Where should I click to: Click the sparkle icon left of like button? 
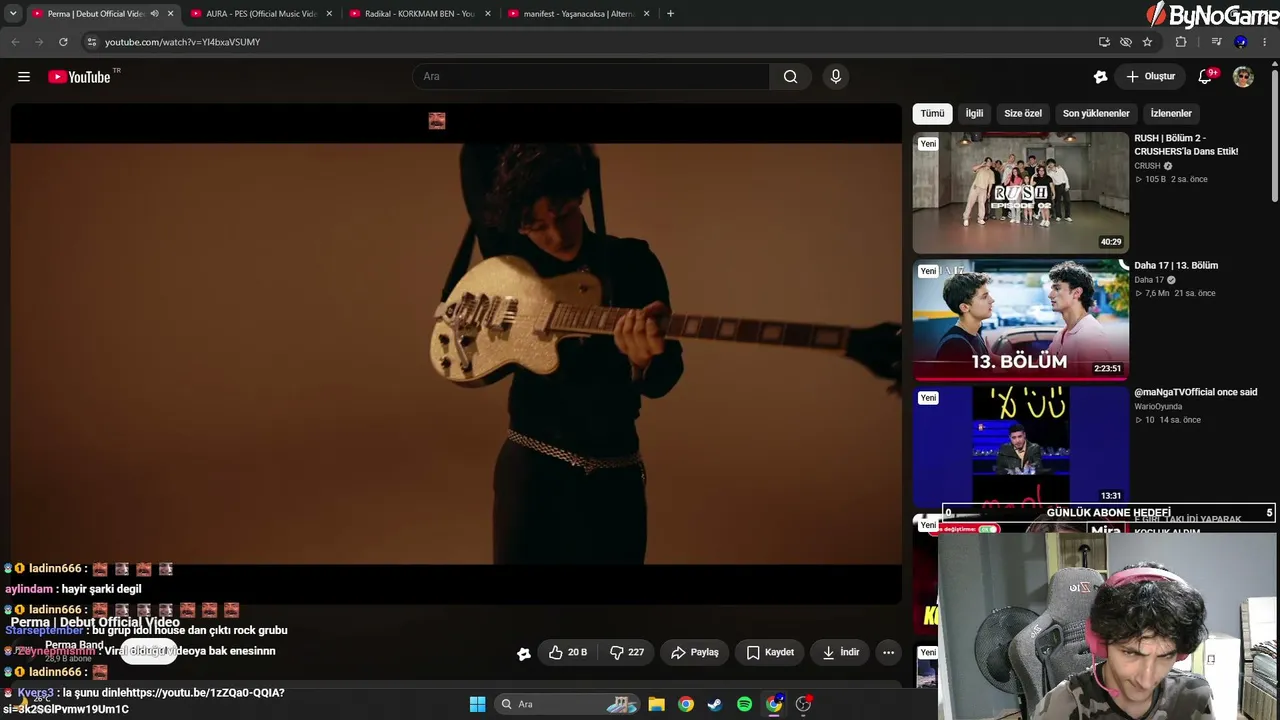[x=524, y=653]
